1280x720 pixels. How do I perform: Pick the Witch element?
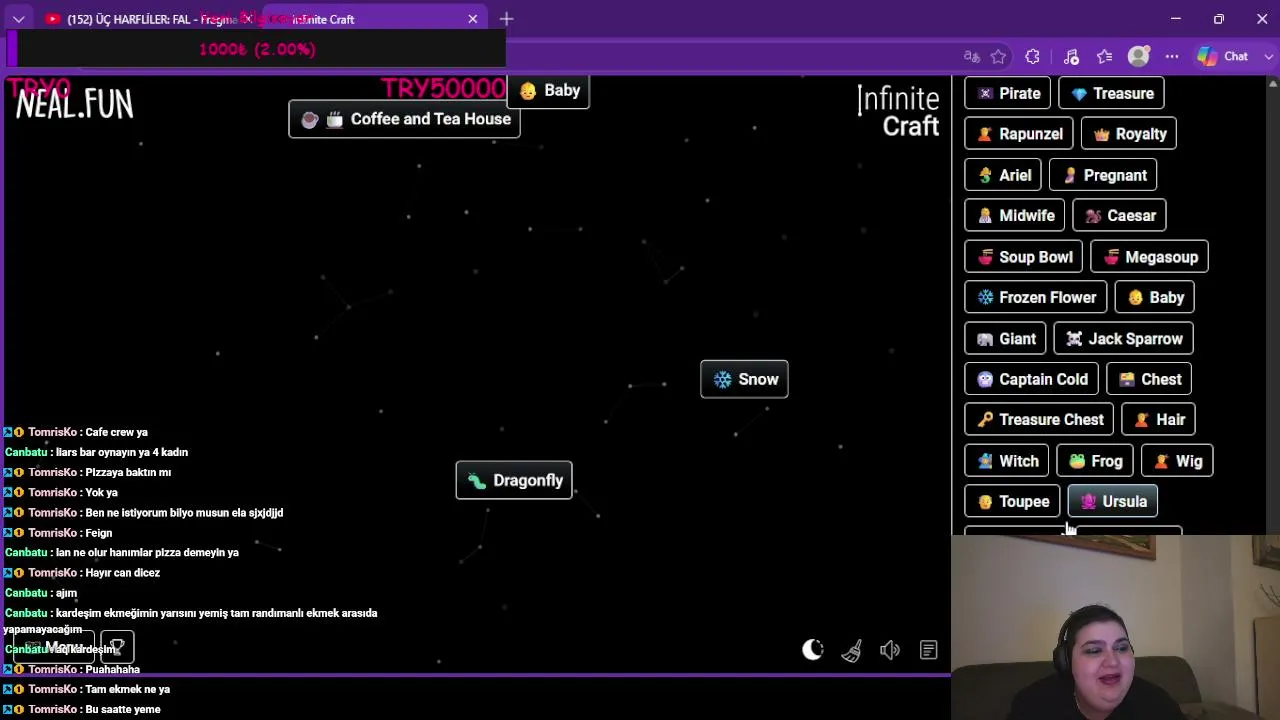pyautogui.click(x=1007, y=461)
